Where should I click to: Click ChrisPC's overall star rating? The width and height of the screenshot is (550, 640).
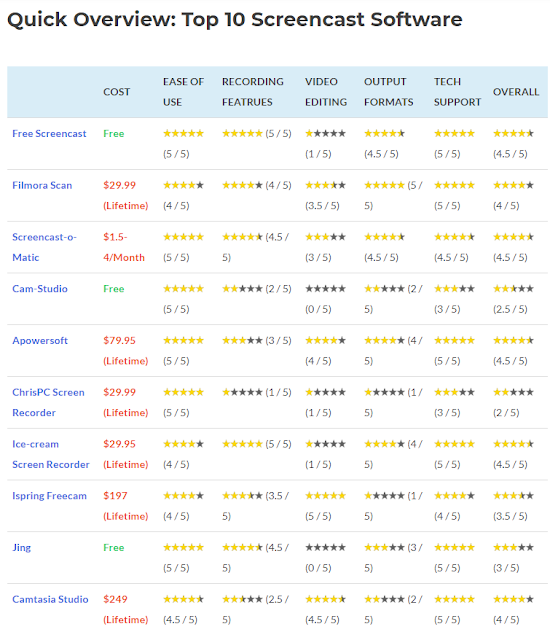click(513, 392)
